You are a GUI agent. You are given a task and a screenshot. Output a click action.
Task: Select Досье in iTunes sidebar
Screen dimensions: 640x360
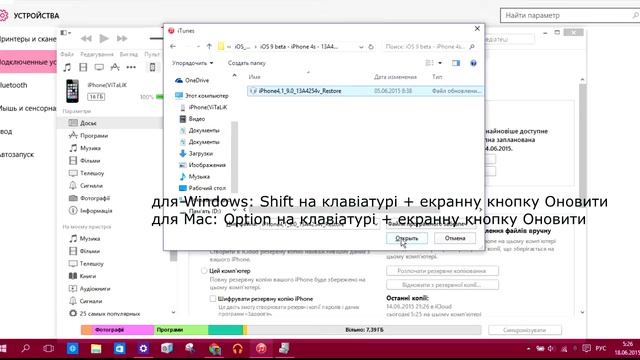[109, 123]
